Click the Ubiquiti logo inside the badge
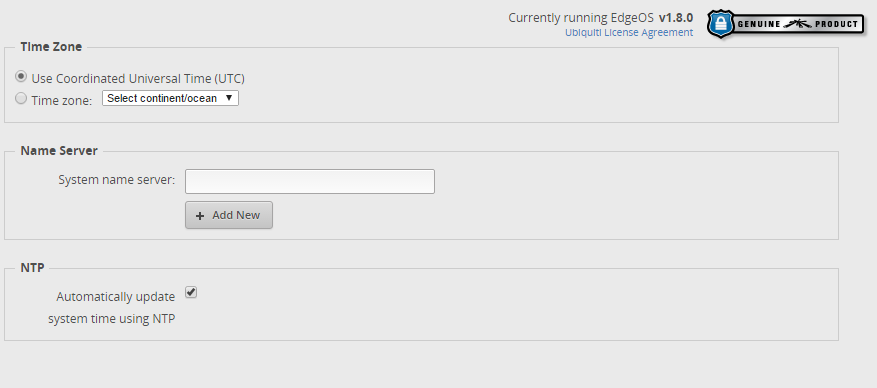This screenshot has height=388, width=877. [798, 24]
